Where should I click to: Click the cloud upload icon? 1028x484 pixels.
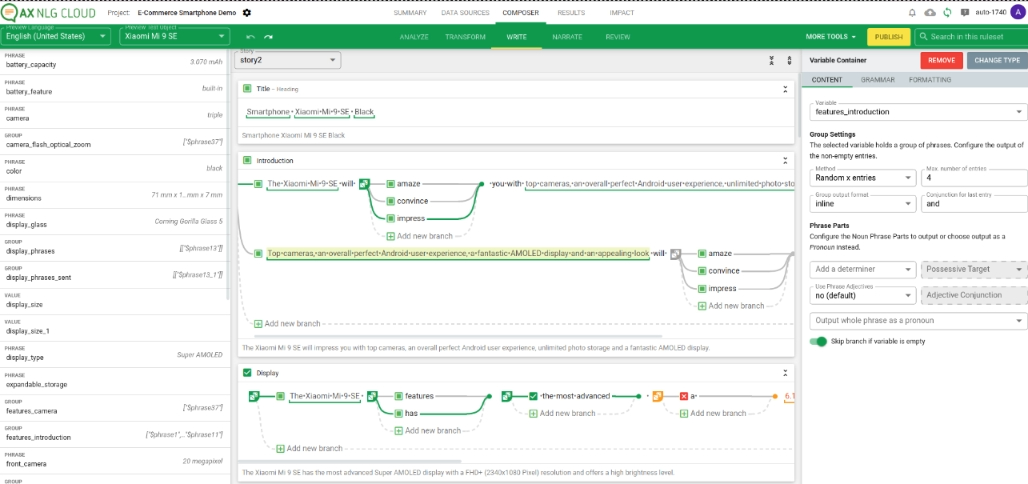pyautogui.click(x=930, y=12)
